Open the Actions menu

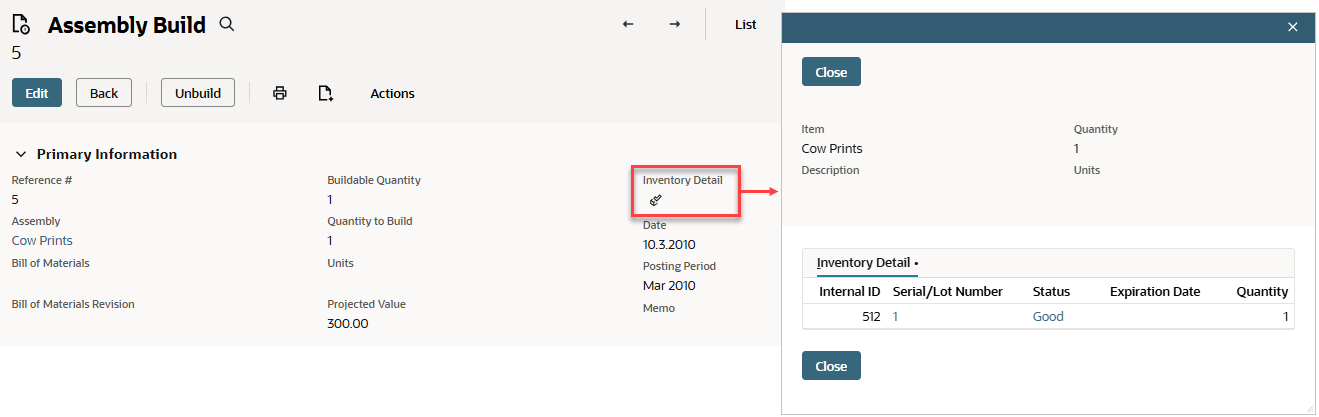392,93
